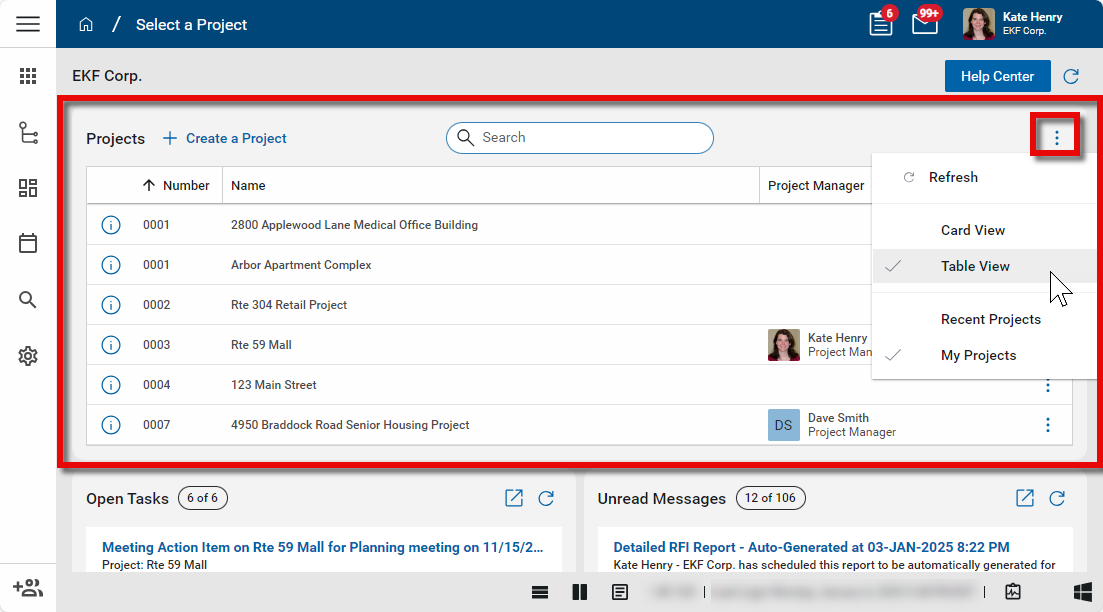Click the Help Center button
The width and height of the screenshot is (1103, 612).
point(997,76)
